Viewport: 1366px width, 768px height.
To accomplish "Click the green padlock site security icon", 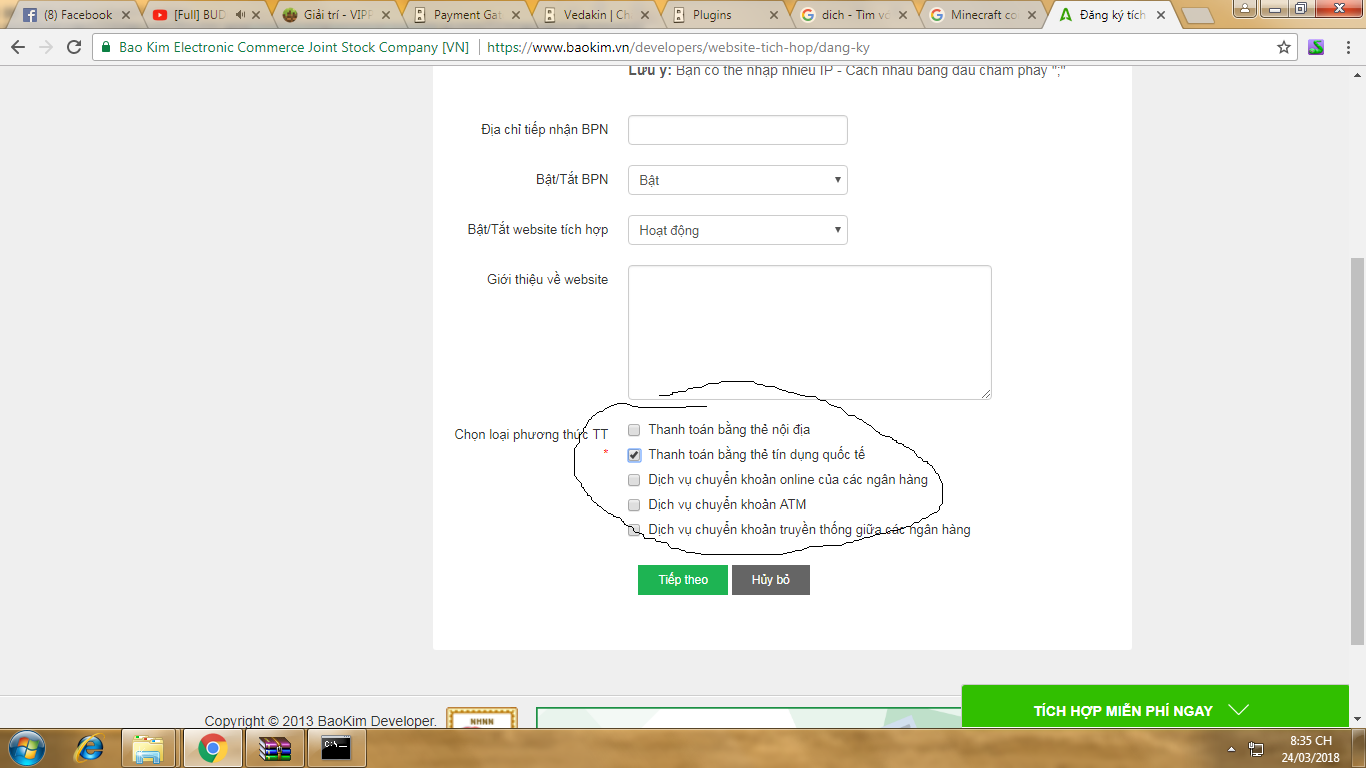I will coord(106,47).
